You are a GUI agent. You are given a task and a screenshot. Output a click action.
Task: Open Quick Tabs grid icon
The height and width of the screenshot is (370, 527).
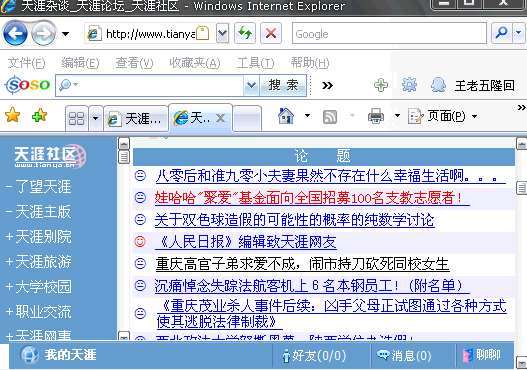[76, 118]
